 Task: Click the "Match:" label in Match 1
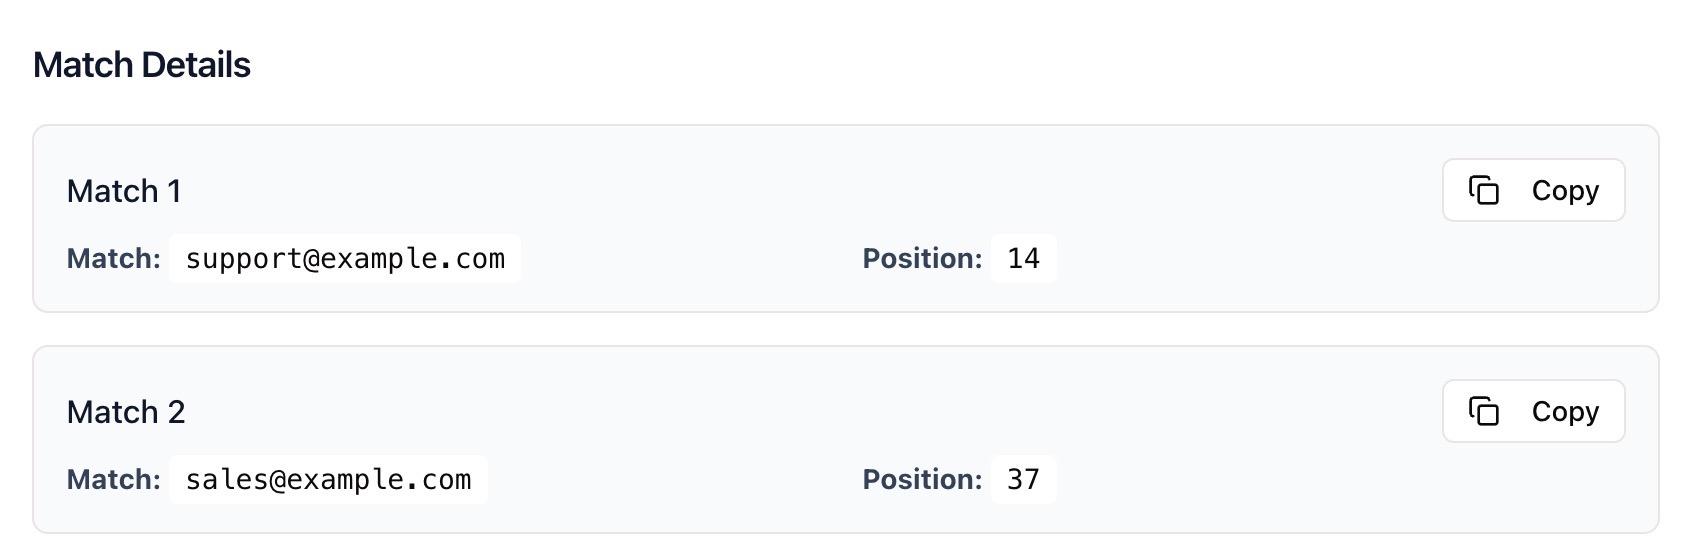click(114, 259)
